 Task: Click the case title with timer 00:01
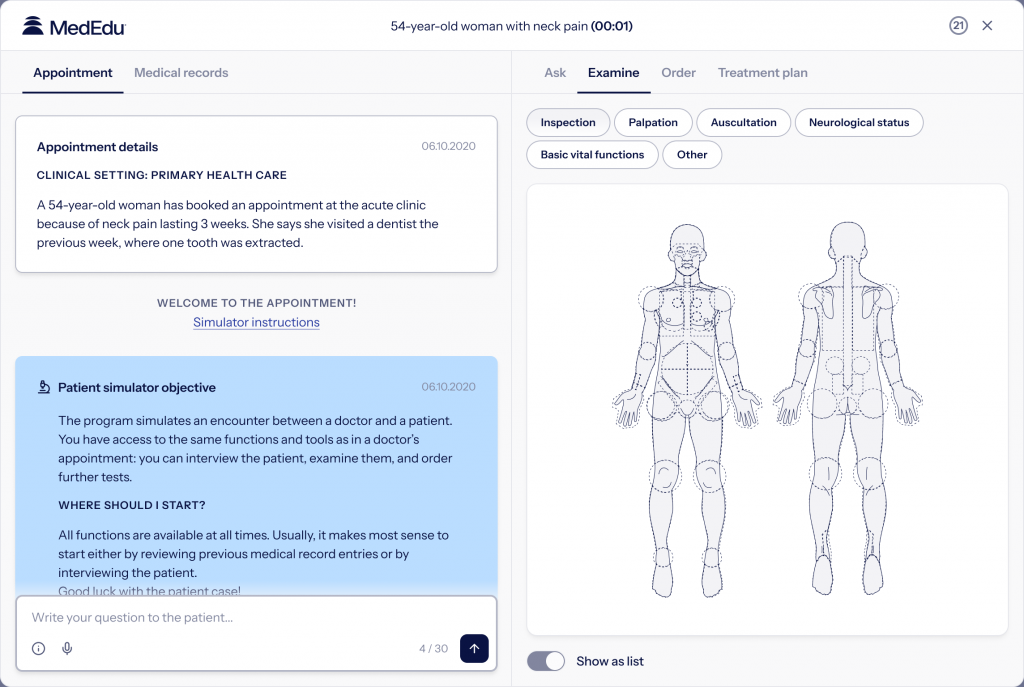click(511, 26)
